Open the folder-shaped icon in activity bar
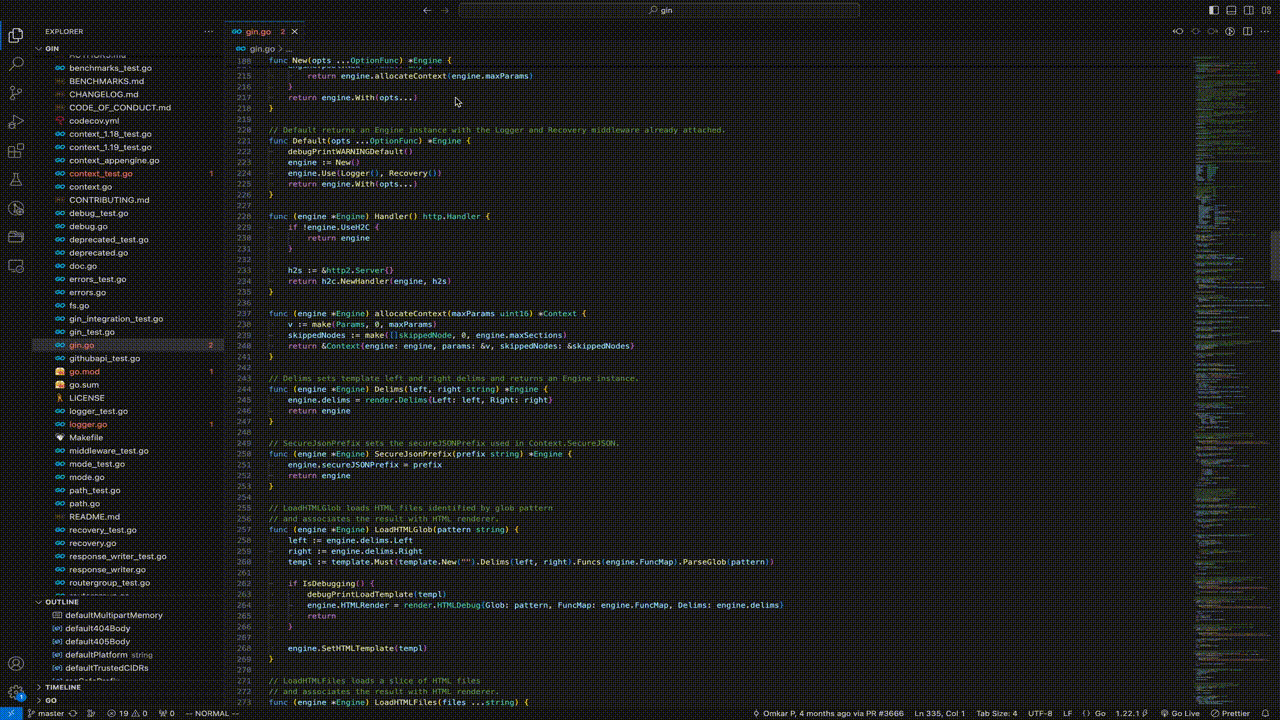Viewport: 1280px width, 720px height. [x=16, y=238]
